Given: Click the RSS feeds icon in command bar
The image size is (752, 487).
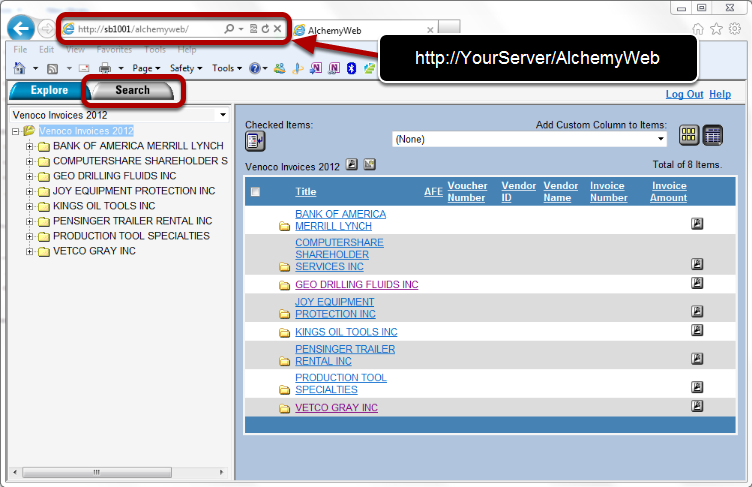Looking at the screenshot, I should [x=52, y=69].
